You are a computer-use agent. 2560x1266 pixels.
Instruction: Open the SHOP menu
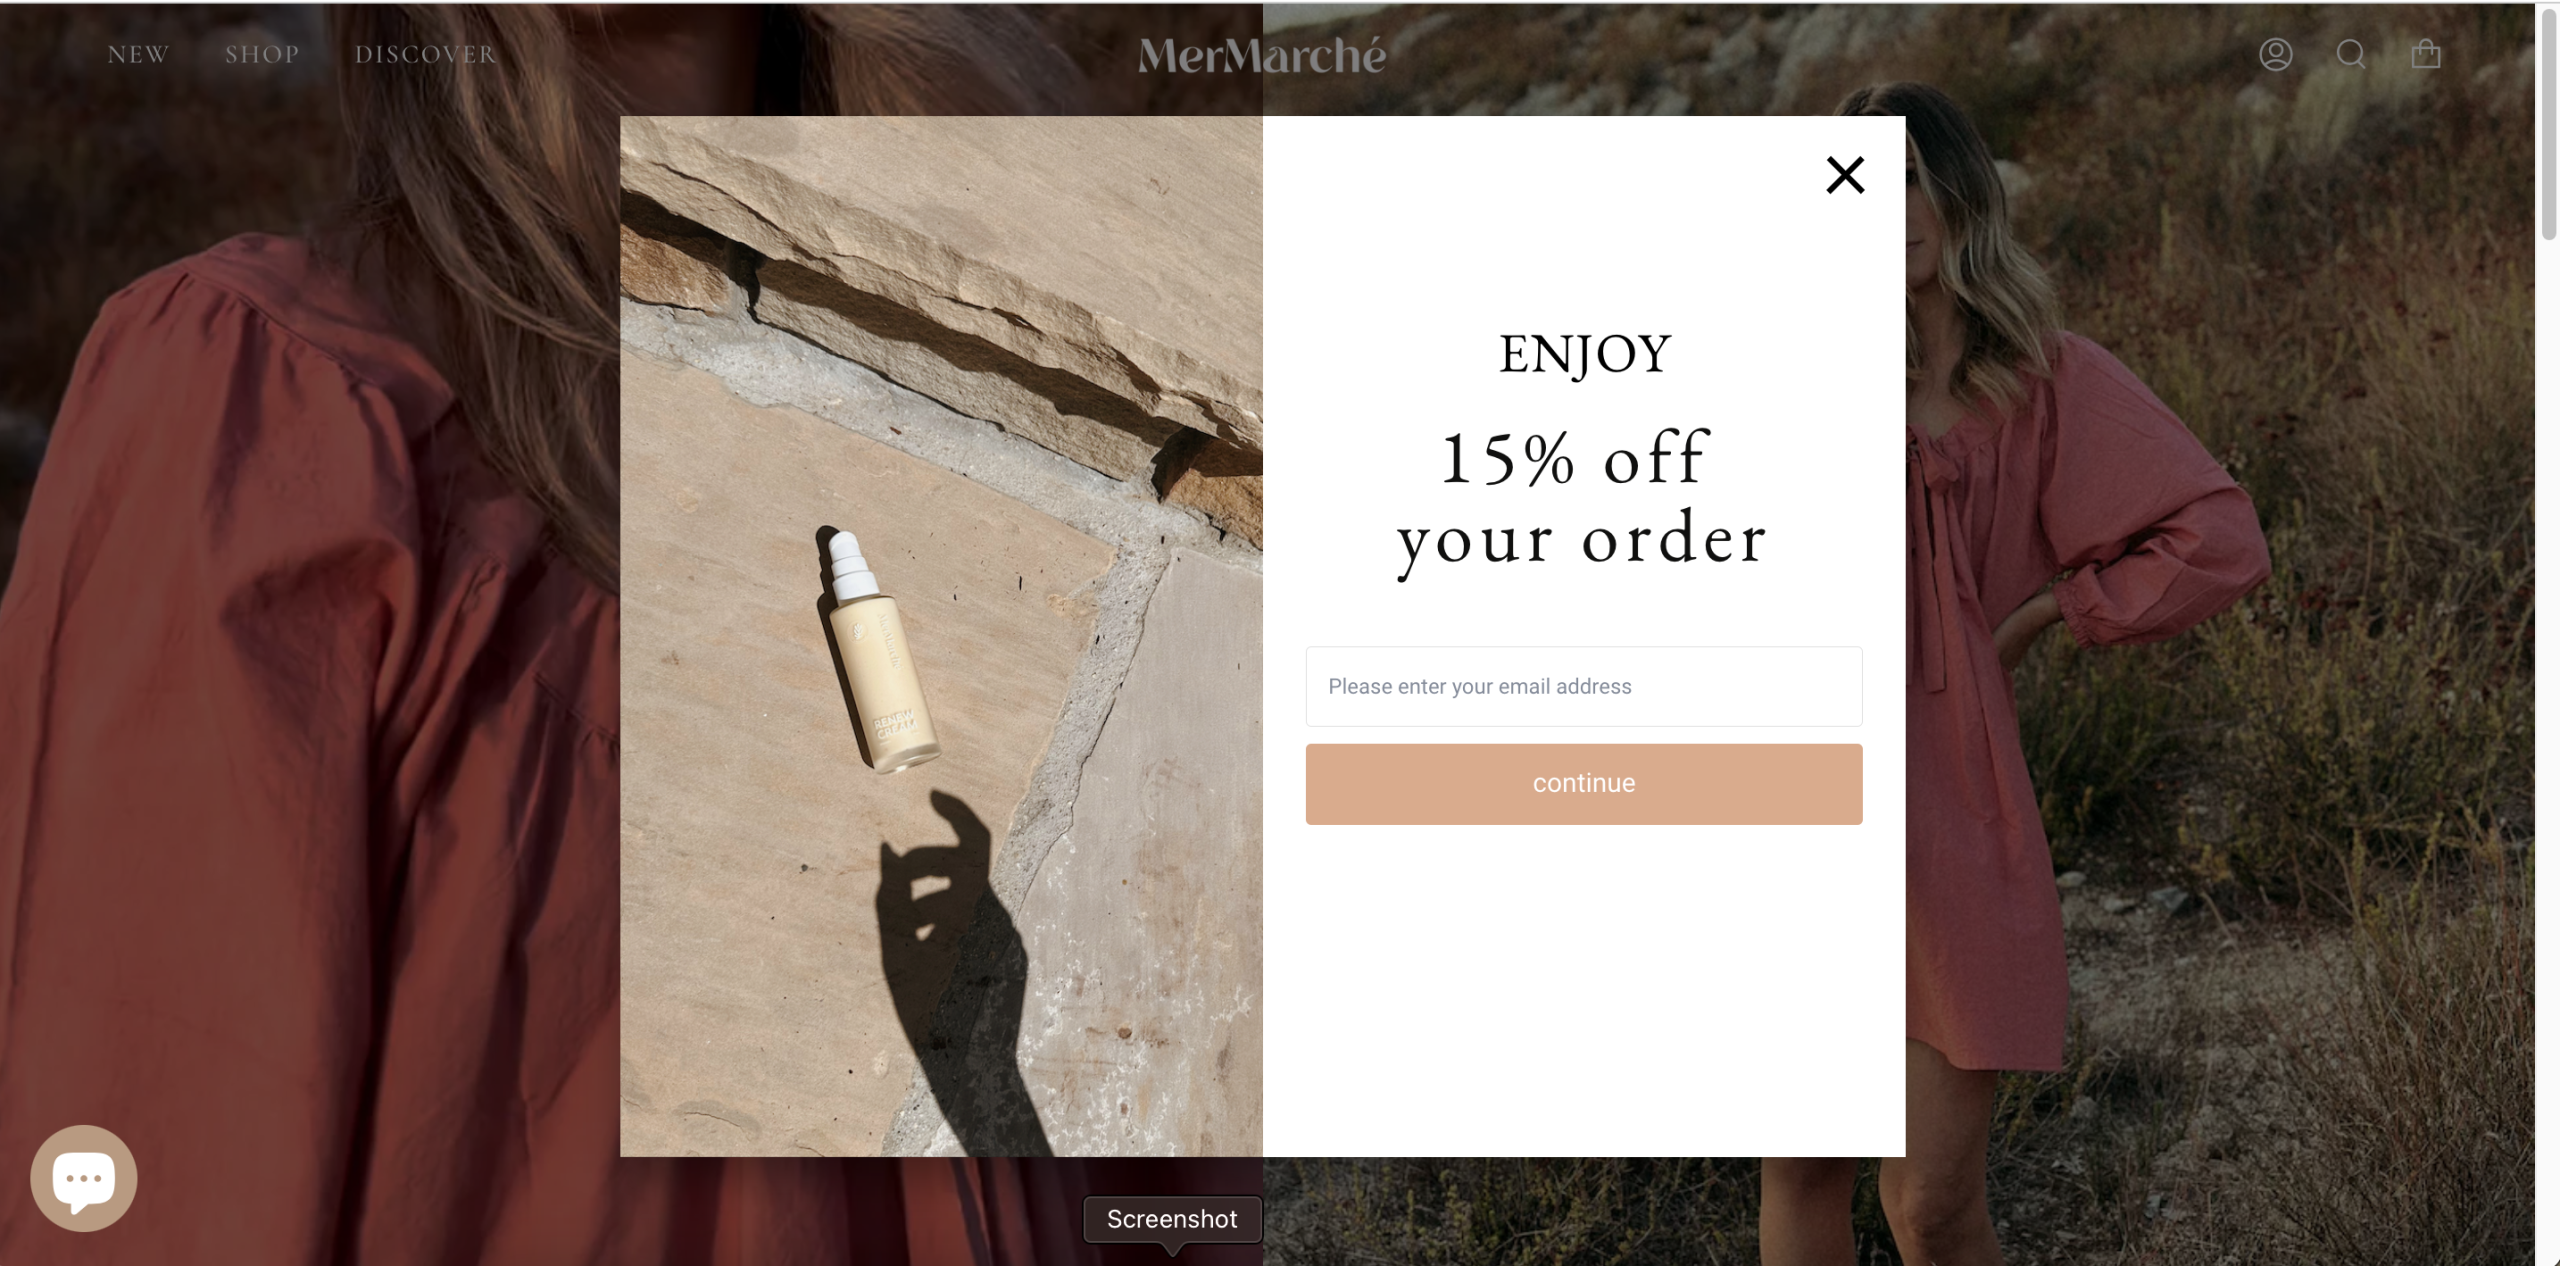[262, 55]
